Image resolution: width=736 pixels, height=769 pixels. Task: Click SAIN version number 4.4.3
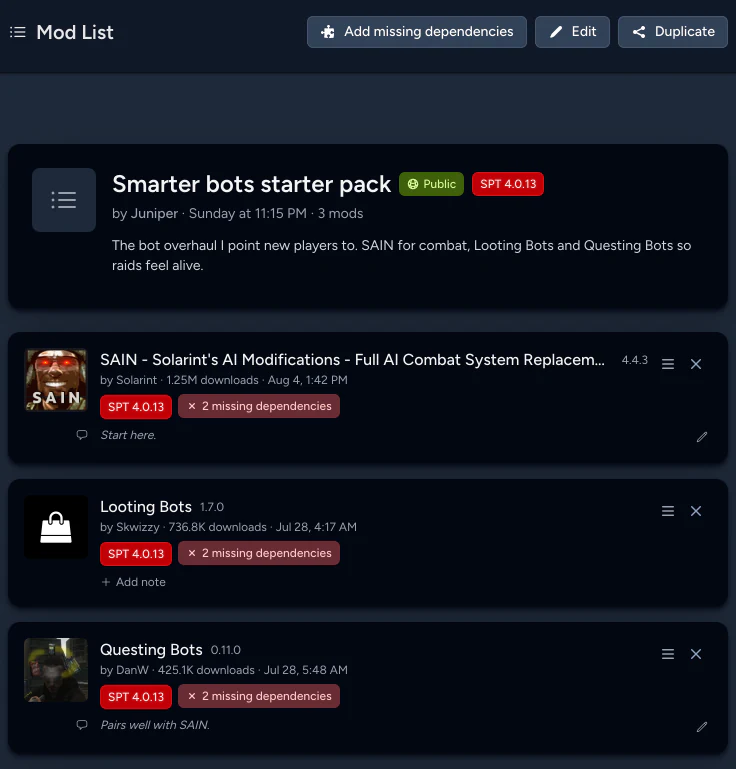634,360
